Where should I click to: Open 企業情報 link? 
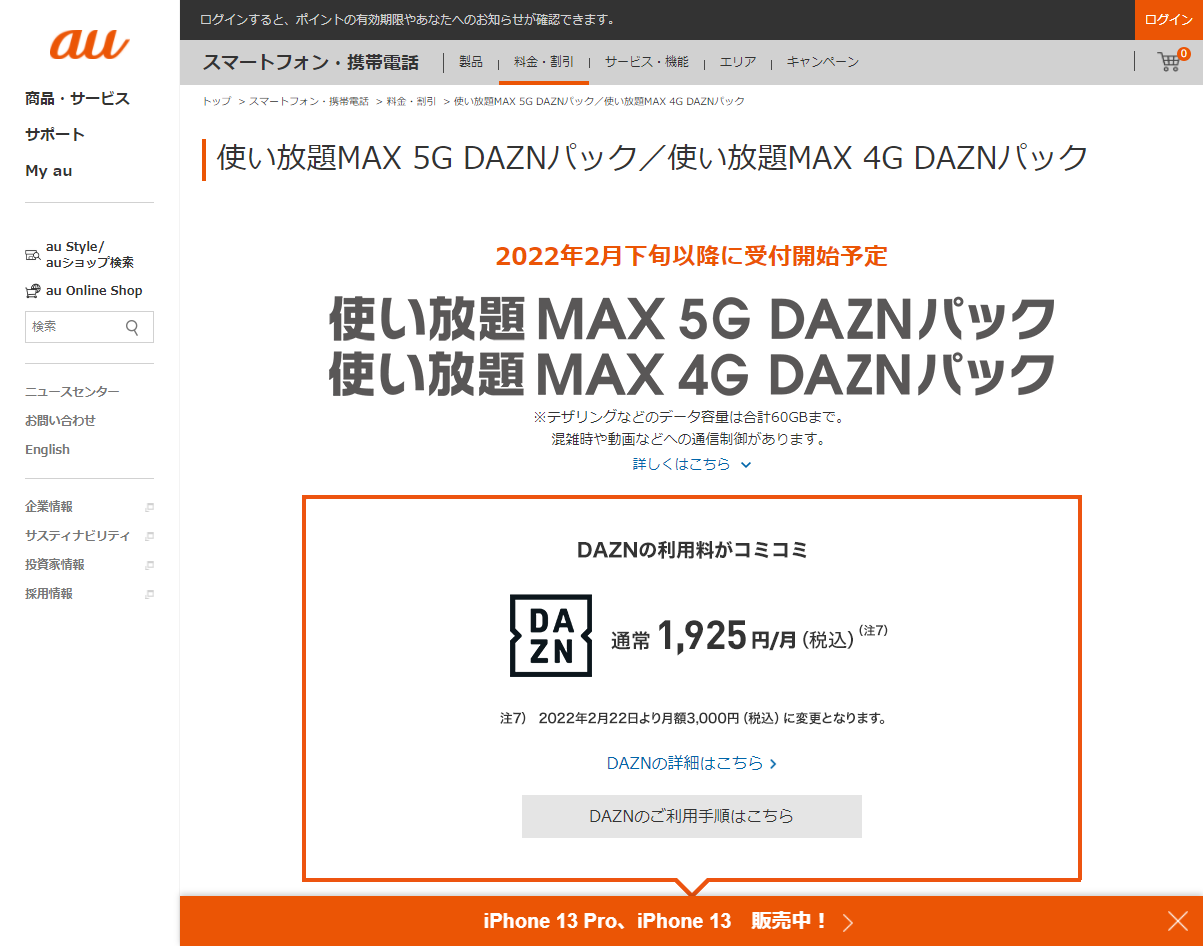point(49,507)
